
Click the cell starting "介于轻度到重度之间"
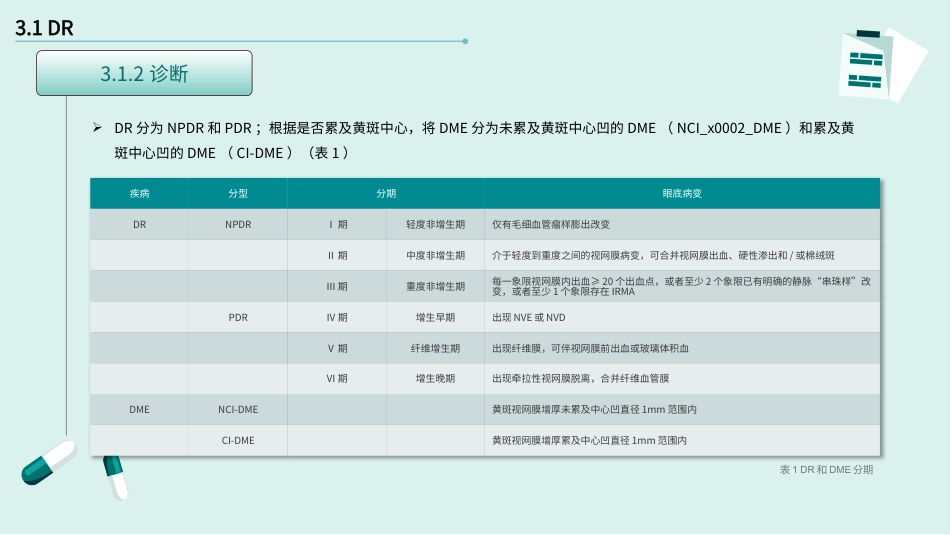[x=682, y=255]
